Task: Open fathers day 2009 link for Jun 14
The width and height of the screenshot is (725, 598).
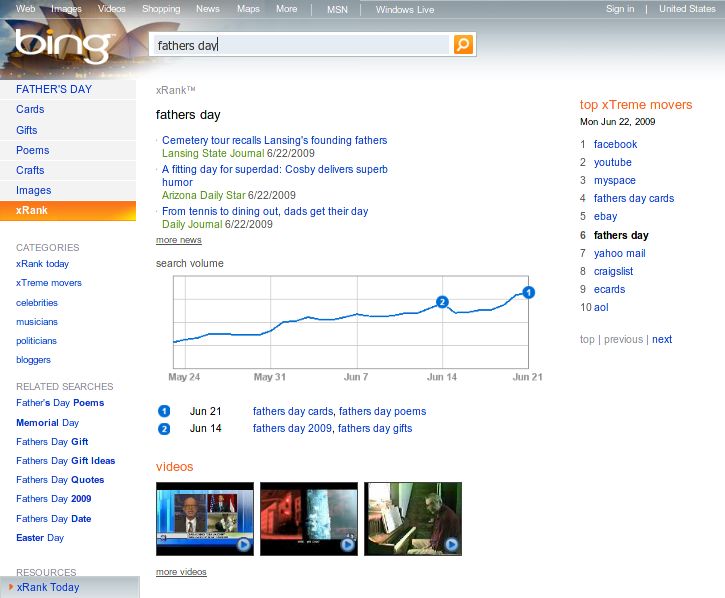Action: click(x=292, y=428)
